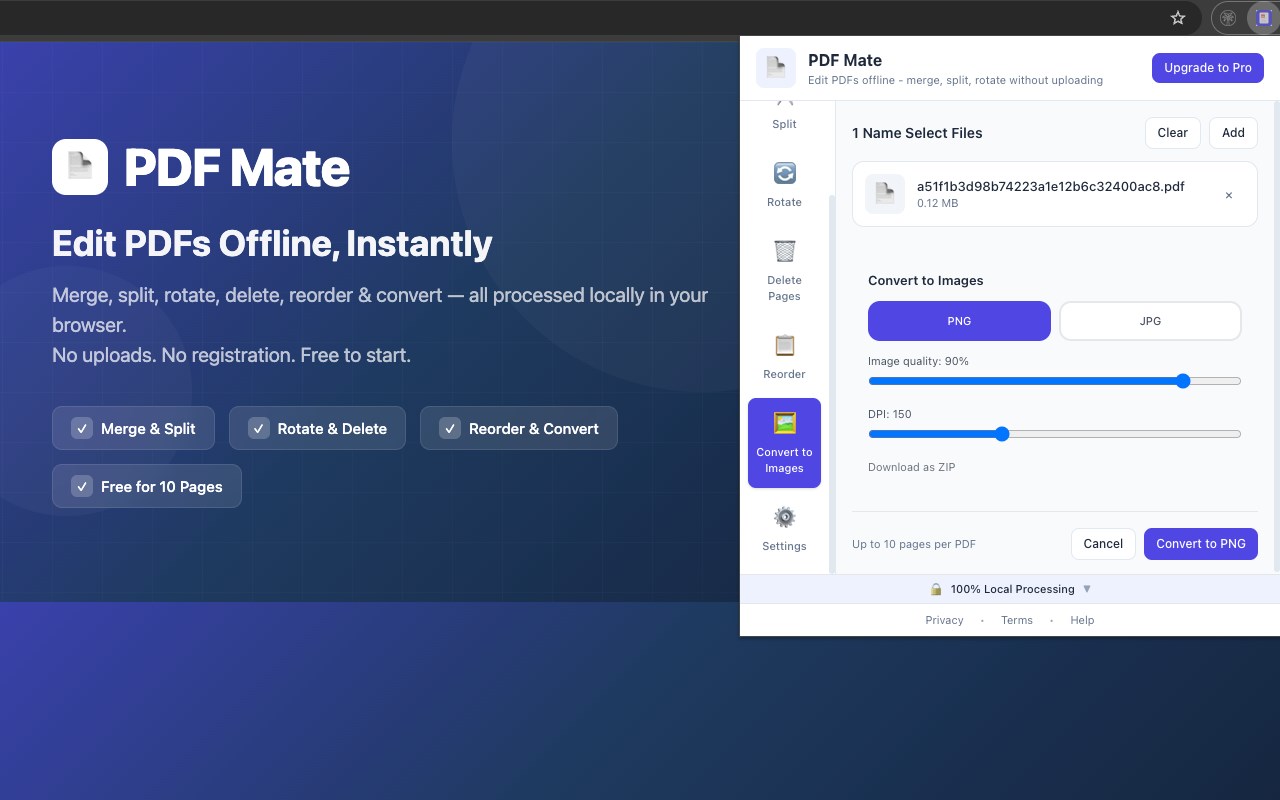1280x800 pixels.
Task: Open the Rotate tool in sidebar
Action: (784, 185)
